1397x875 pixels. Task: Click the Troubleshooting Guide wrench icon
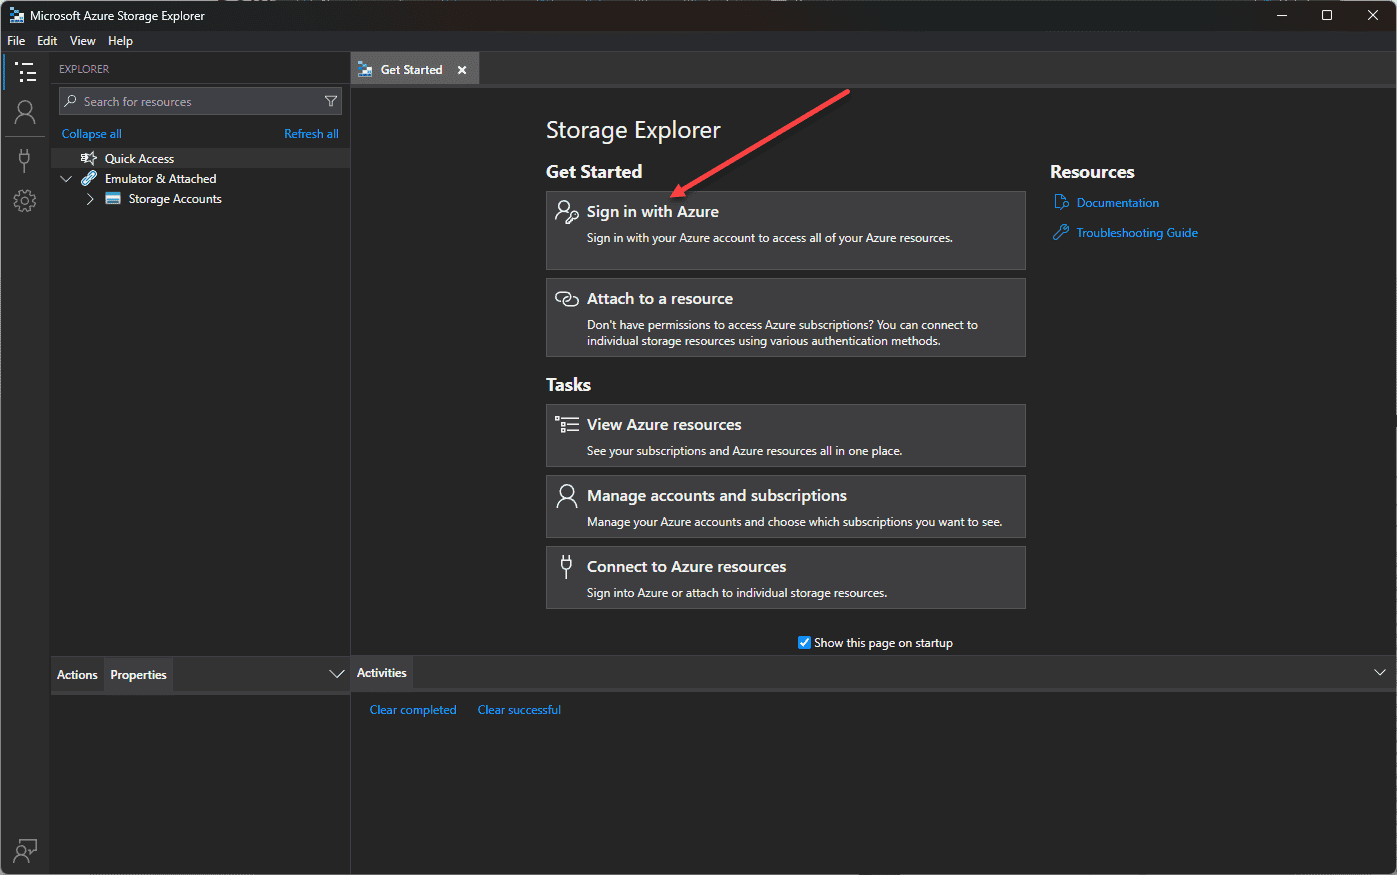pyautogui.click(x=1062, y=232)
